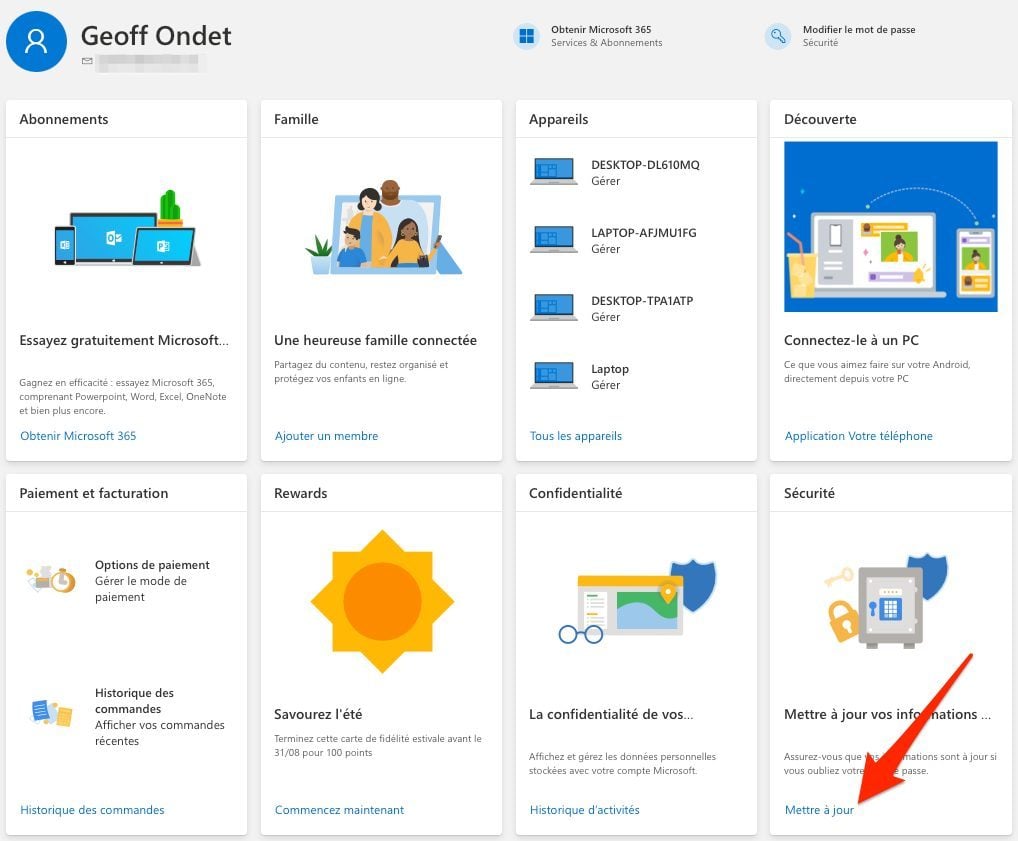This screenshot has width=1018, height=841.
Task: Click DESKTOP-TPA1ATP device name
Action: (642, 301)
